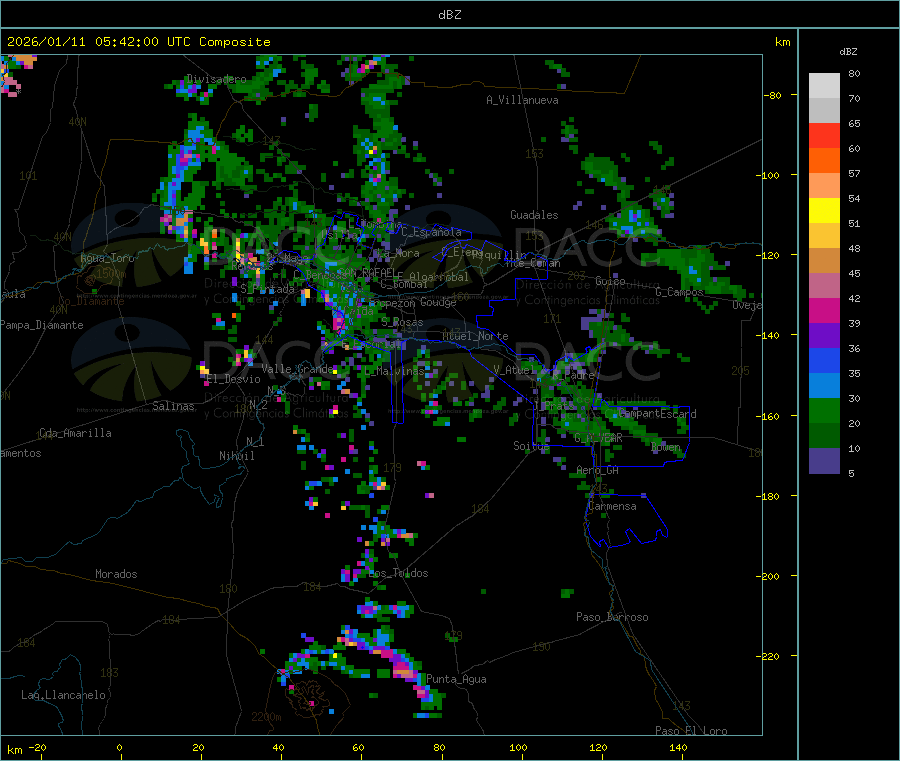
Task: Select the bright green 20-30 dBZ legend color
Action: click(824, 410)
